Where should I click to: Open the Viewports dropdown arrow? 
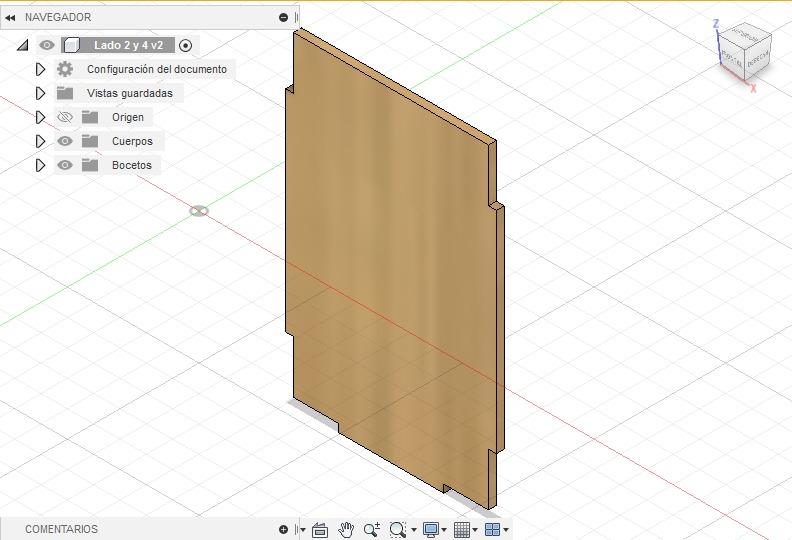point(506,530)
